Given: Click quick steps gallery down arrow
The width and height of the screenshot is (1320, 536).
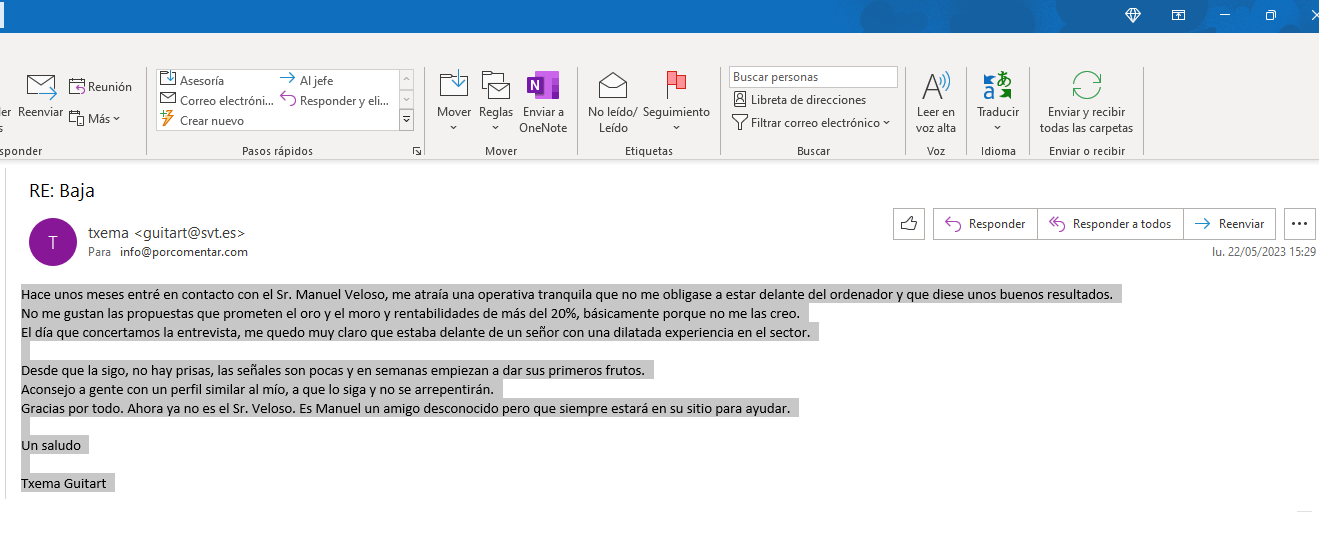Looking at the screenshot, I should click(407, 99).
